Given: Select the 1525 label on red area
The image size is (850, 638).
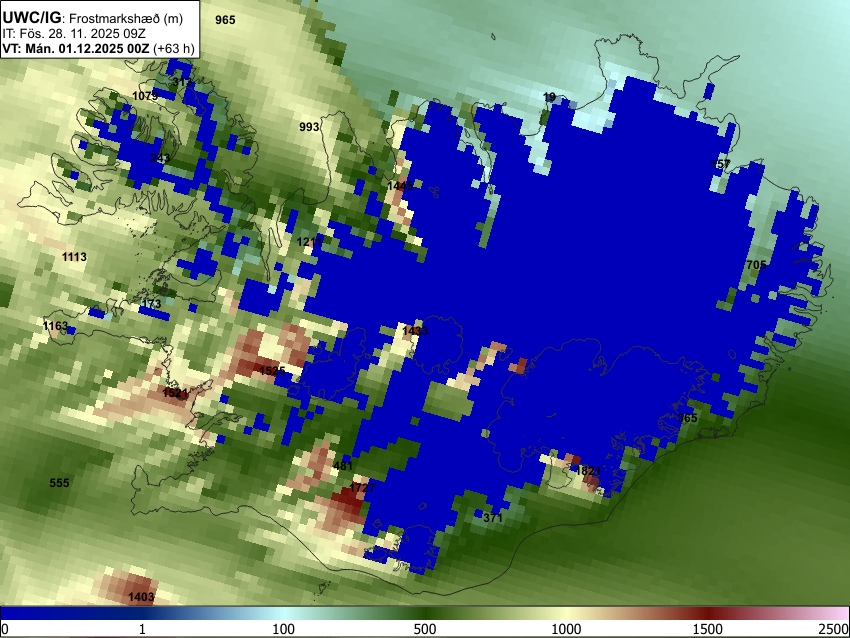Looking at the screenshot, I should tap(272, 371).
